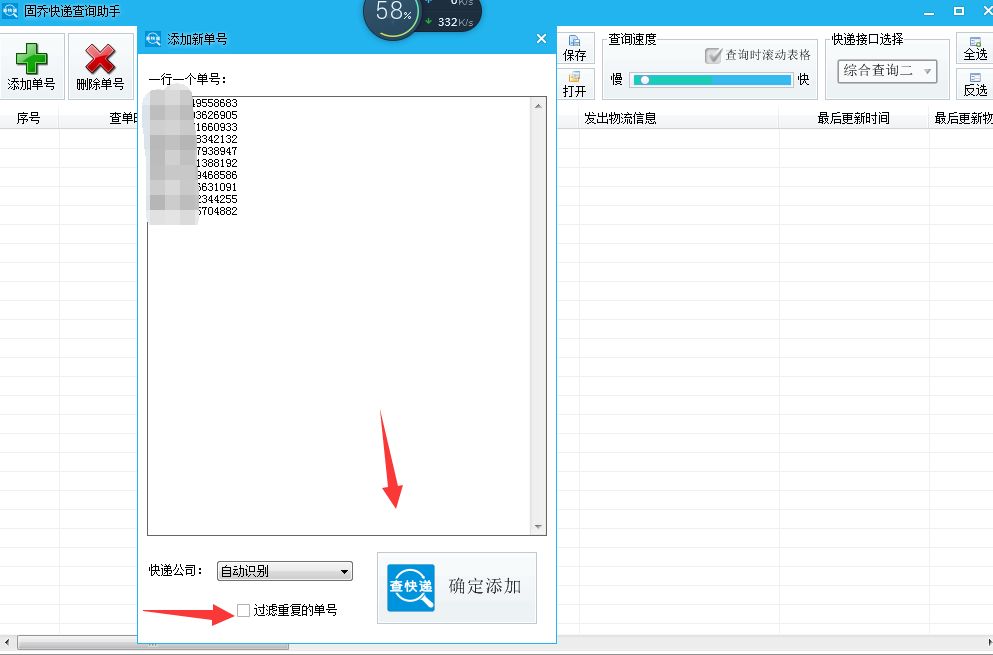
Task: Enable the 过滤重复的单号 checkbox
Action: [242, 609]
